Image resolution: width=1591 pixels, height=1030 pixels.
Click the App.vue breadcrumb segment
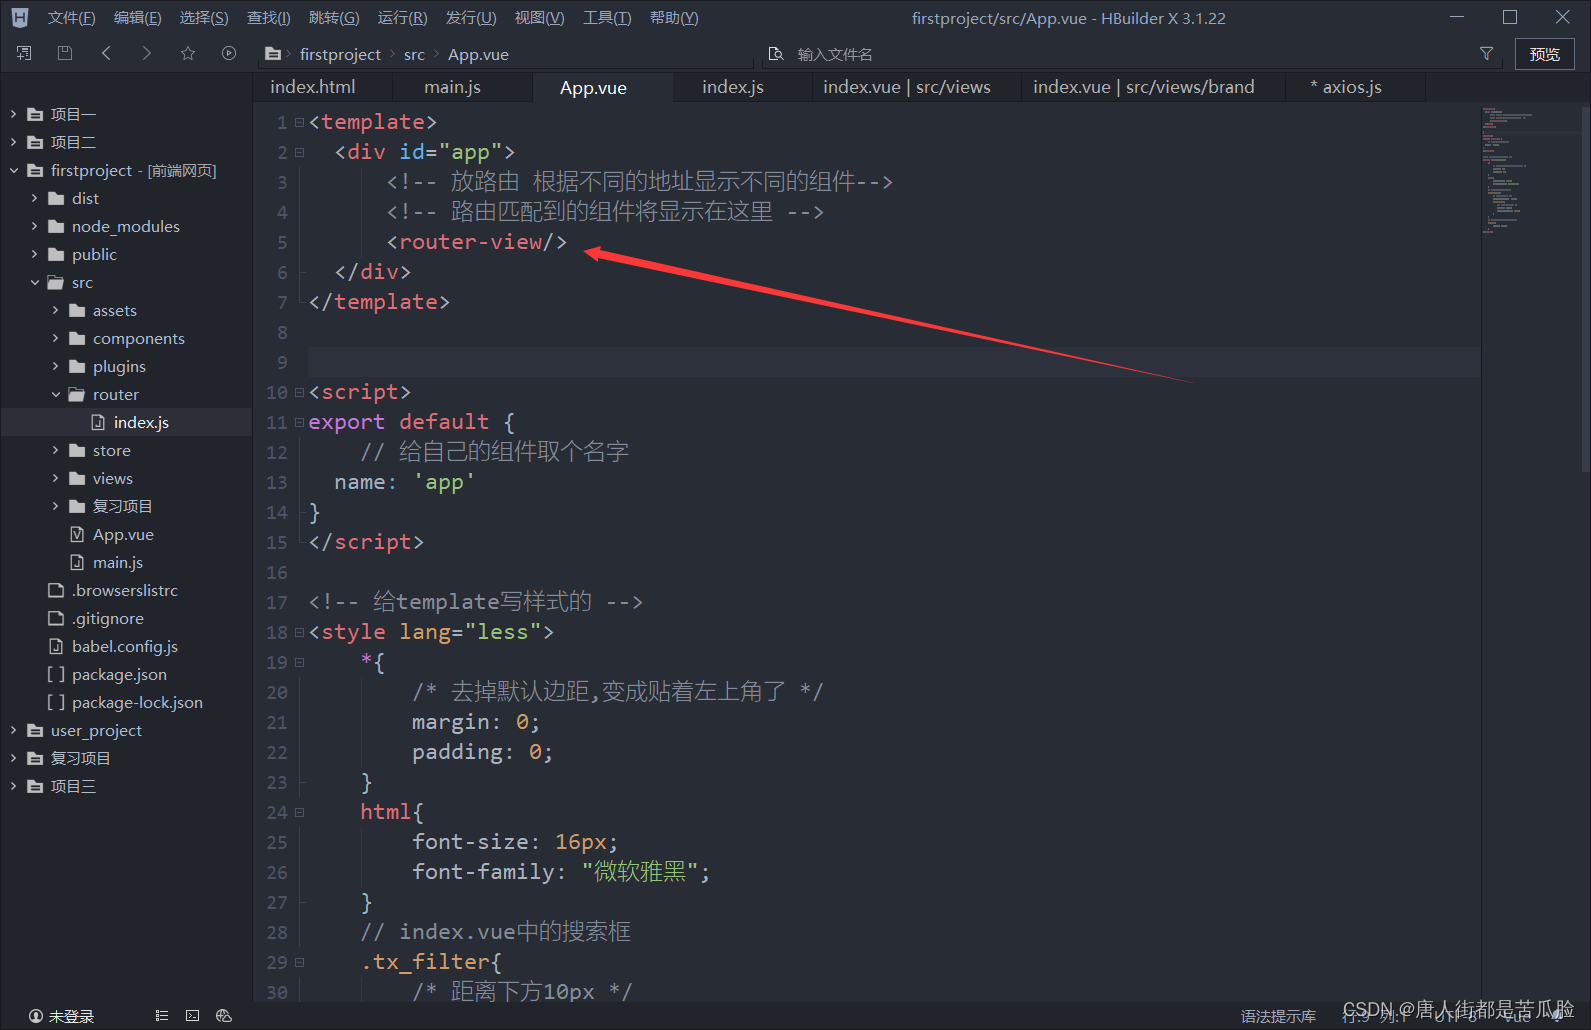coord(478,54)
